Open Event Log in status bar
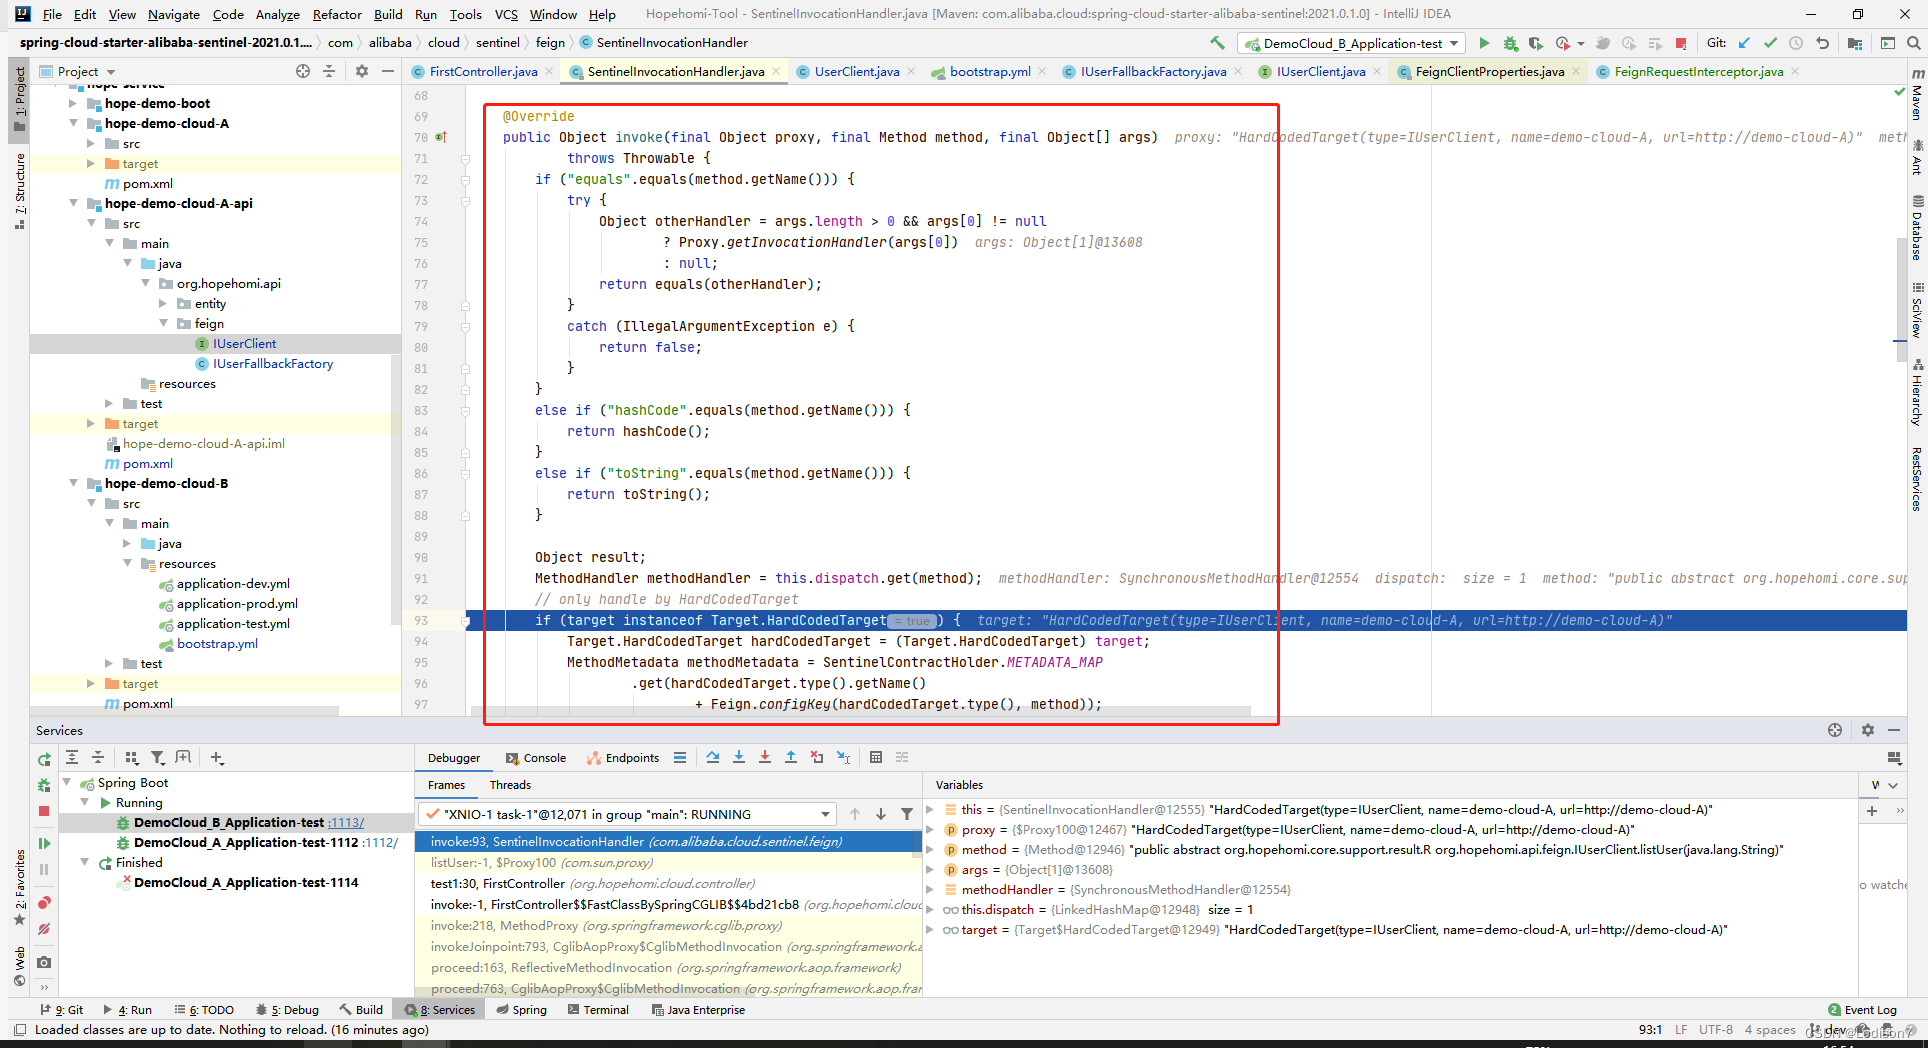 (1862, 1010)
